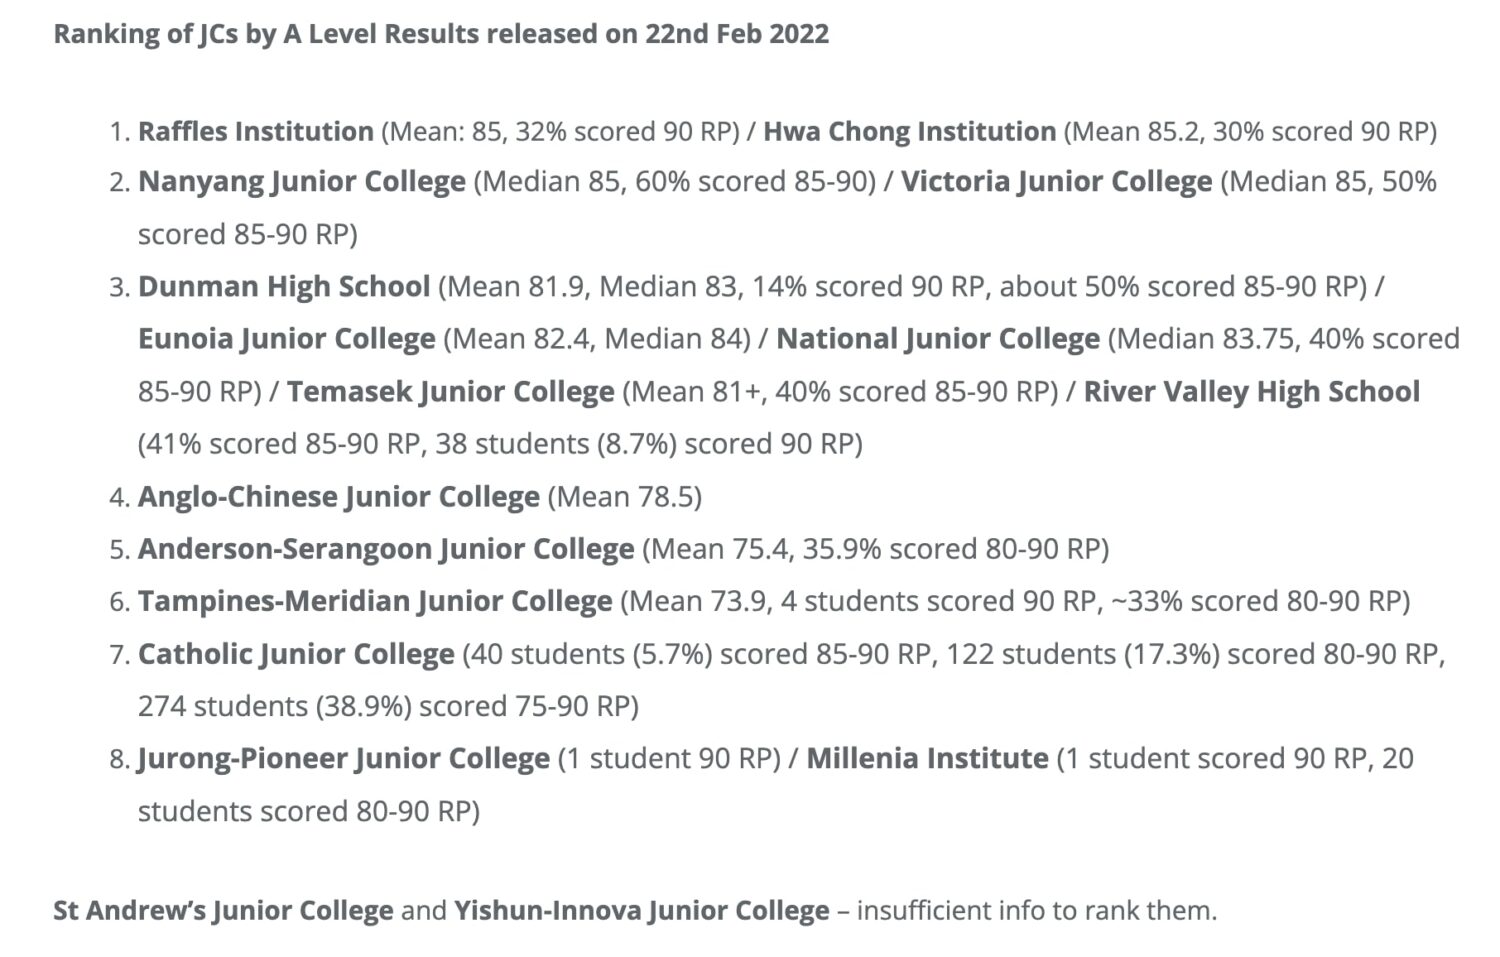The width and height of the screenshot is (1500, 957).
Task: Click the Victoria Junior College name
Action: coord(1056,182)
